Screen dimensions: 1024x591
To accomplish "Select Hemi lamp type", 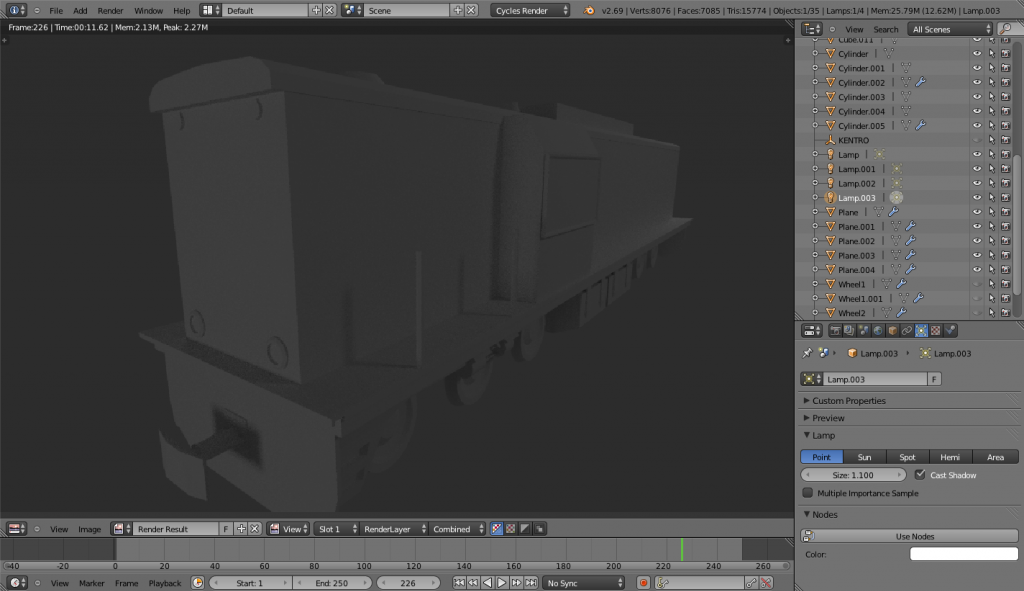I will [x=950, y=457].
